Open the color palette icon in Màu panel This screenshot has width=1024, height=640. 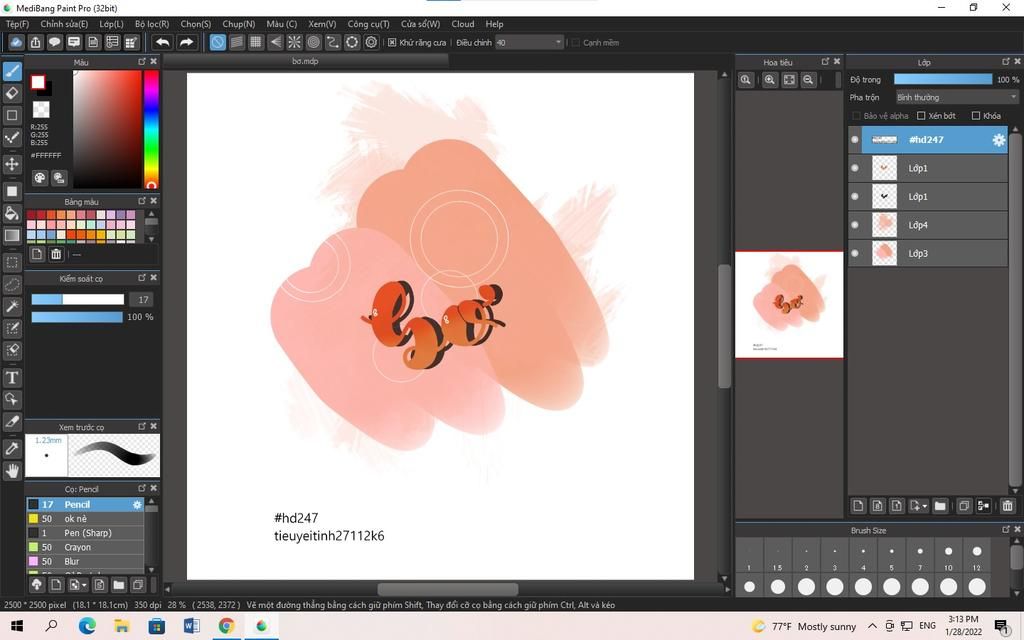click(x=40, y=178)
